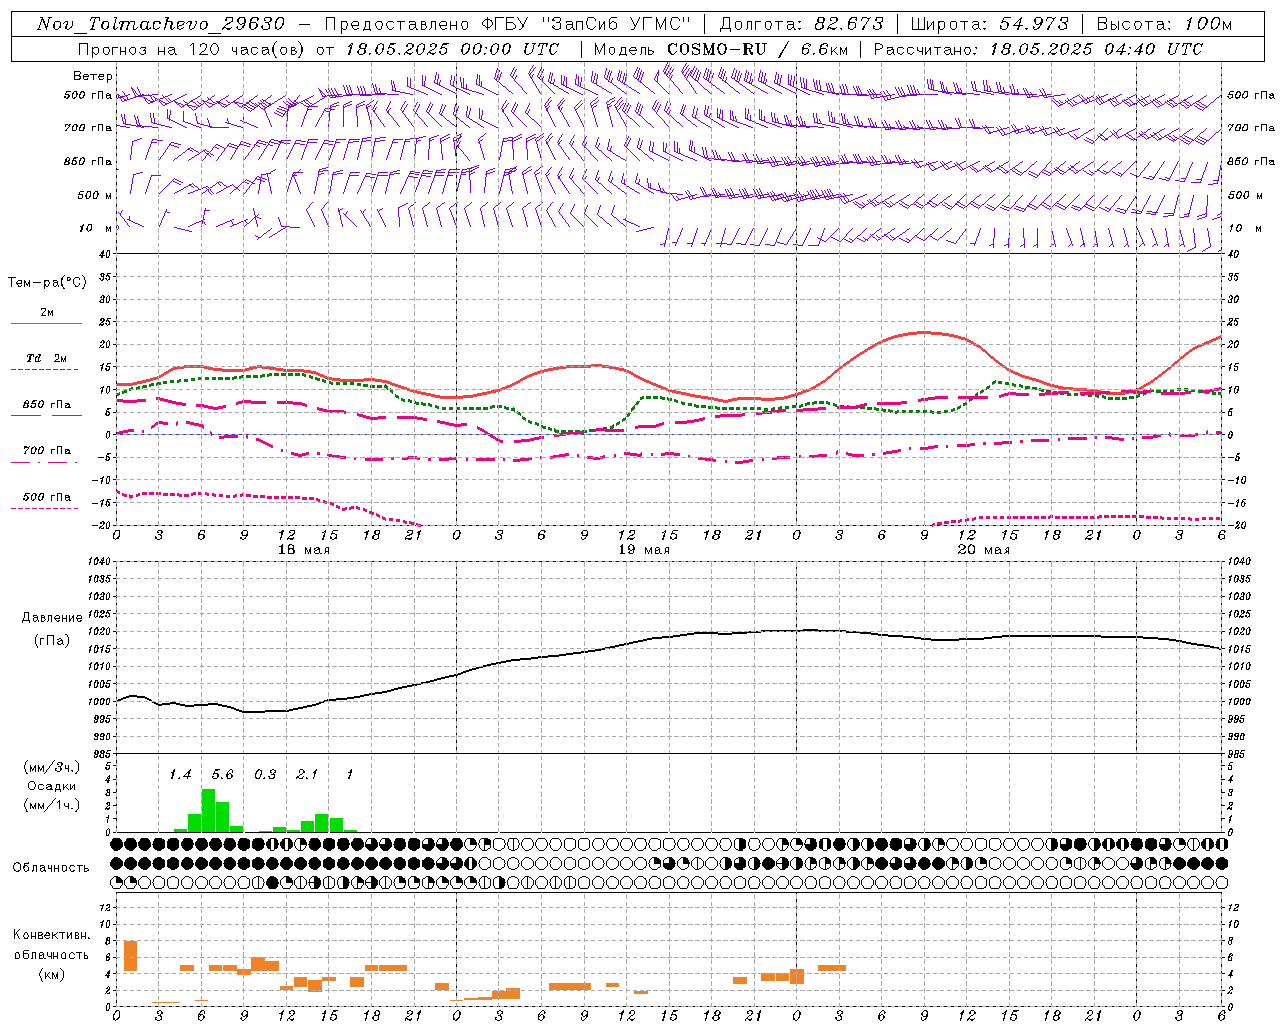This screenshot has width=1280, height=1024.
Task: Select the 19 мая date label
Action: [x=643, y=550]
